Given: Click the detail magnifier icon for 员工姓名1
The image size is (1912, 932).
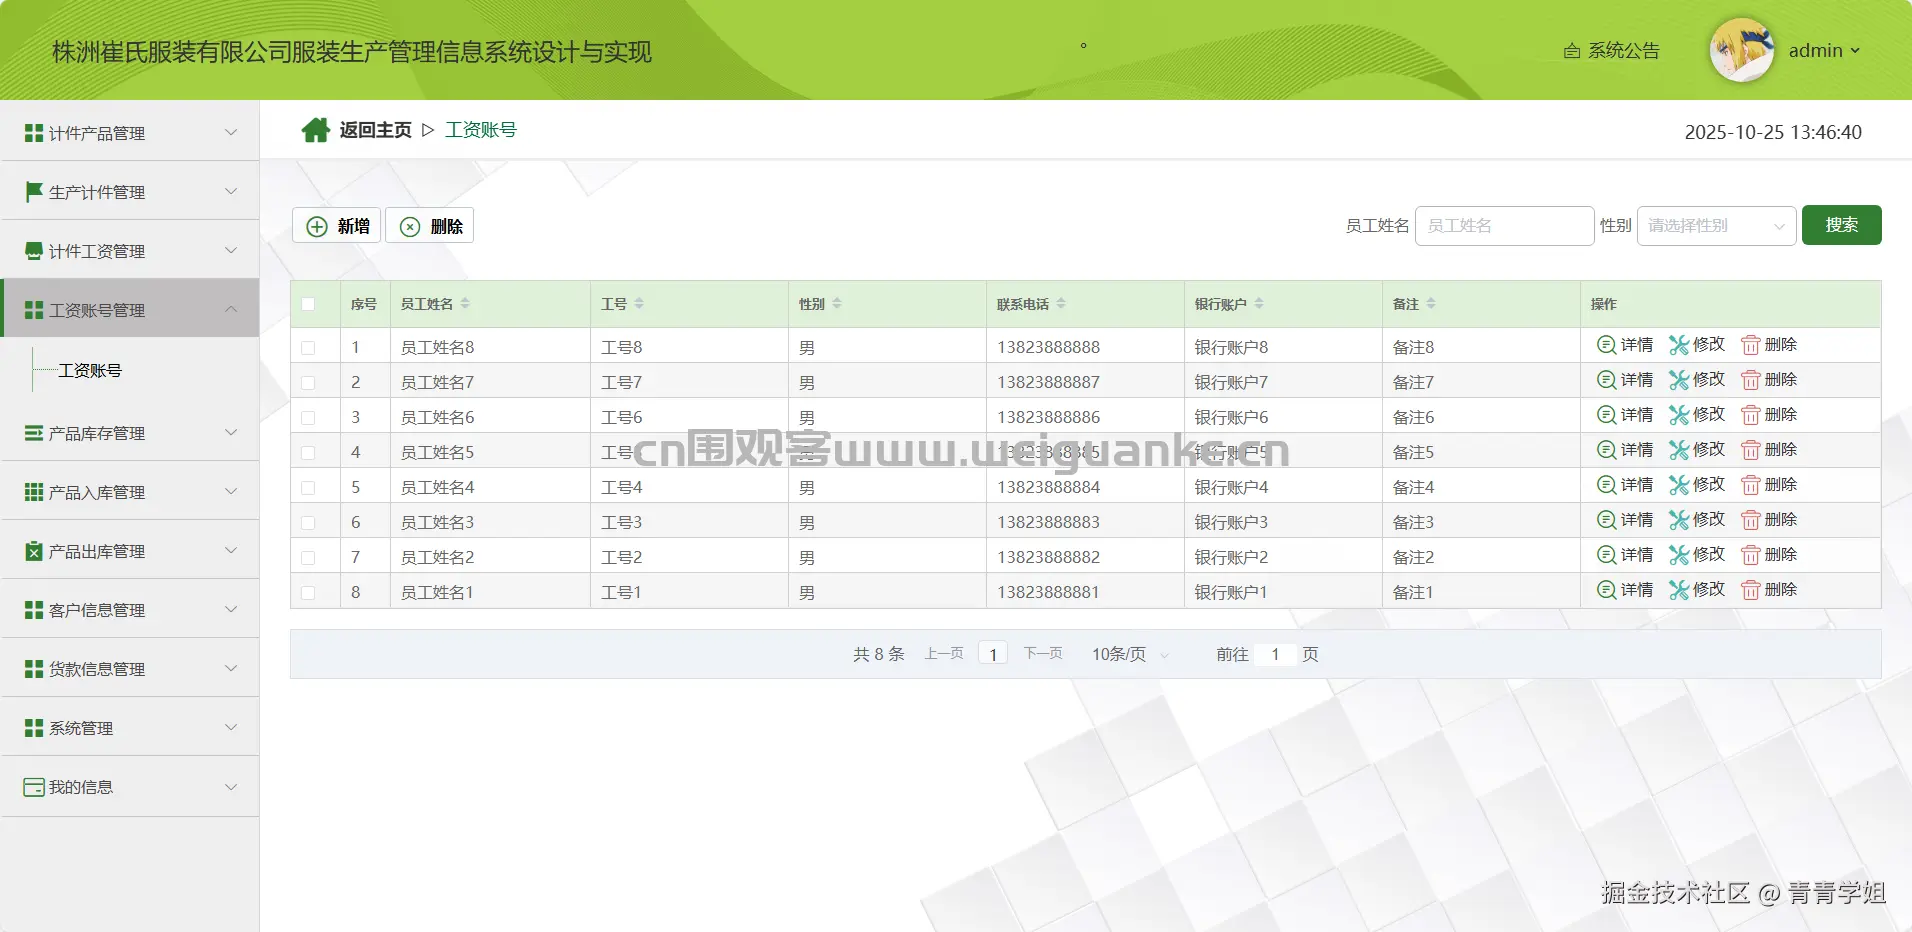Looking at the screenshot, I should pyautogui.click(x=1606, y=590).
